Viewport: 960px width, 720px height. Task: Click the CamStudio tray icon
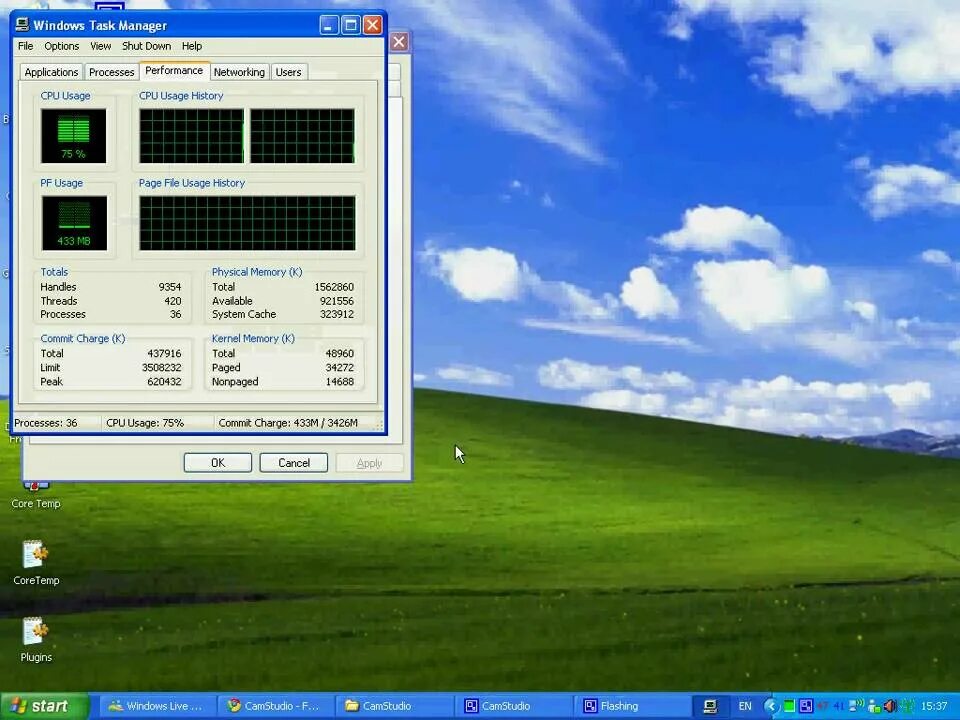(806, 706)
